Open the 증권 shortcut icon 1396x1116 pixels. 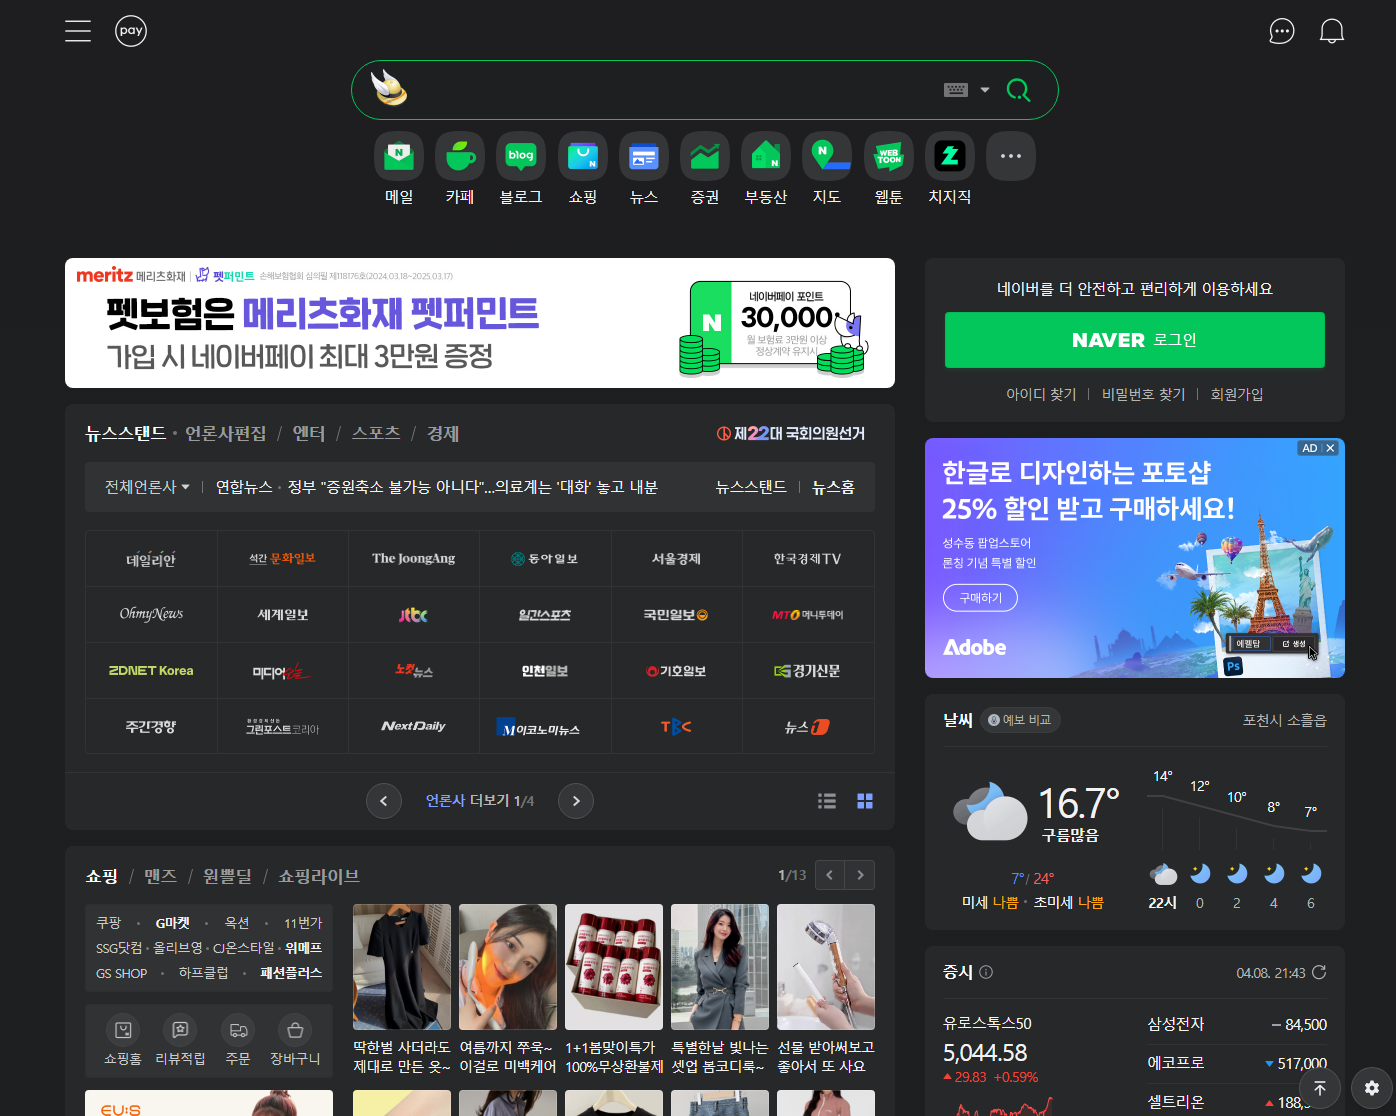pos(705,156)
